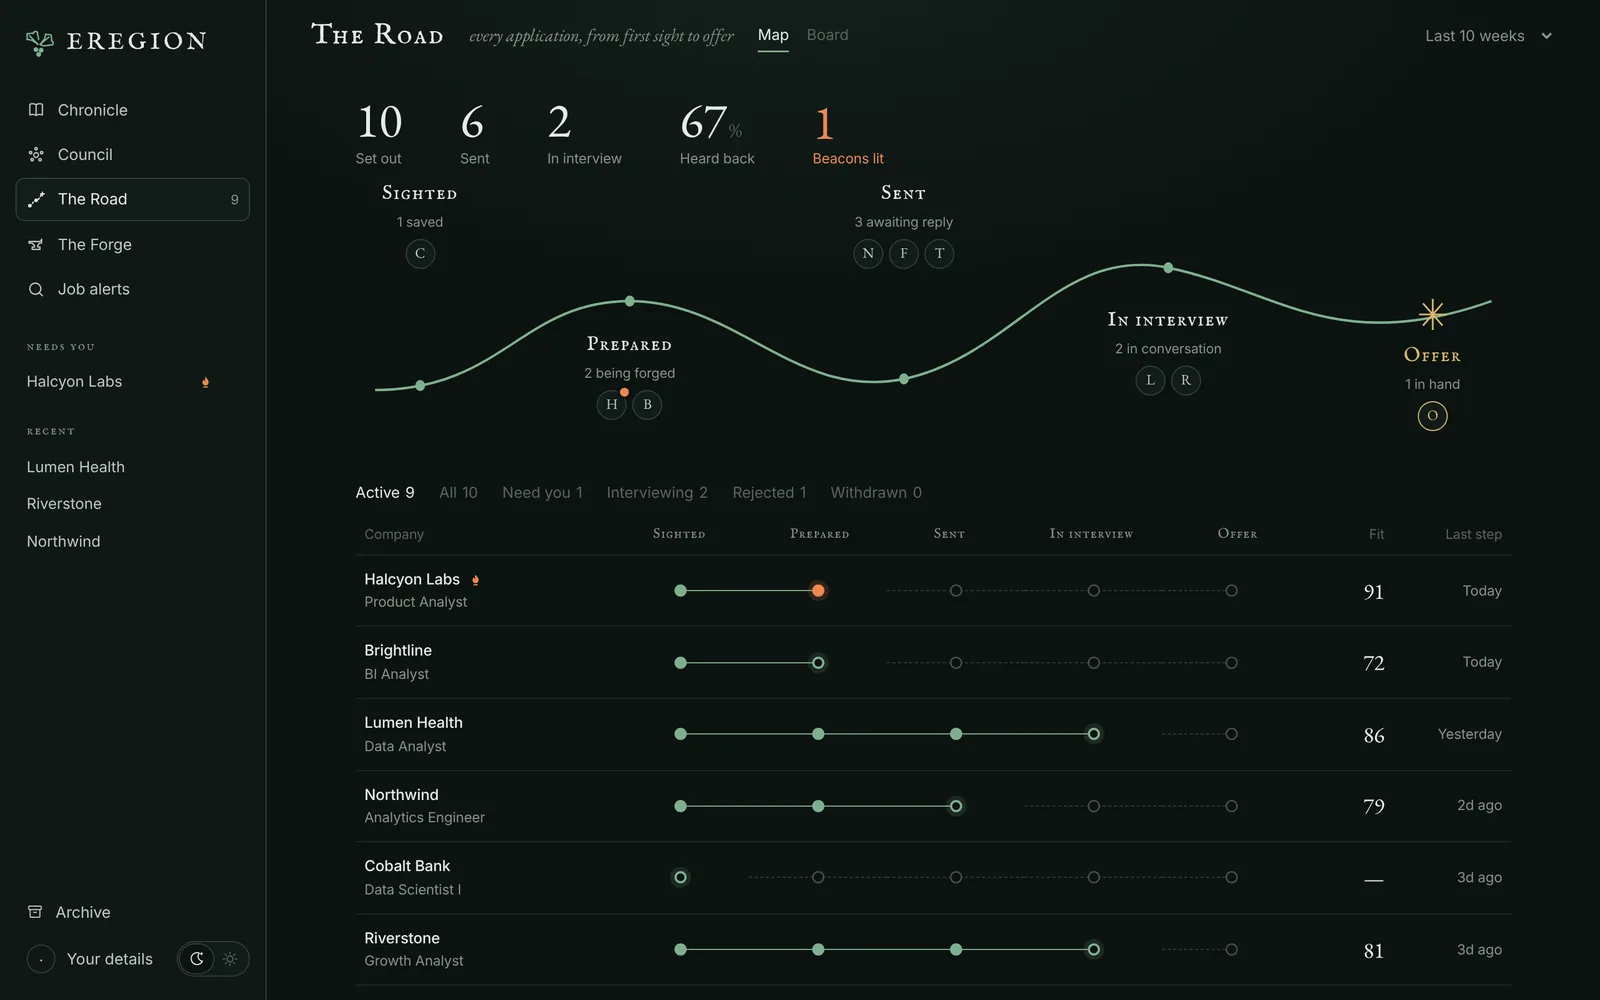Open the Brightline BI Analyst row

click(x=933, y=662)
